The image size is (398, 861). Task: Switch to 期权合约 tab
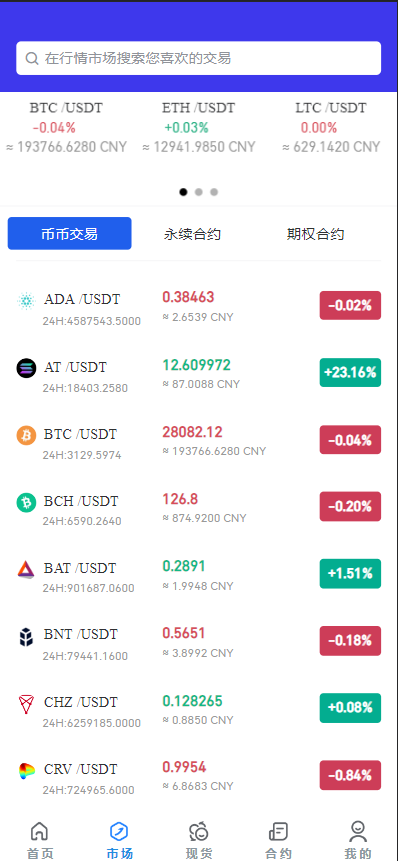[316, 234]
